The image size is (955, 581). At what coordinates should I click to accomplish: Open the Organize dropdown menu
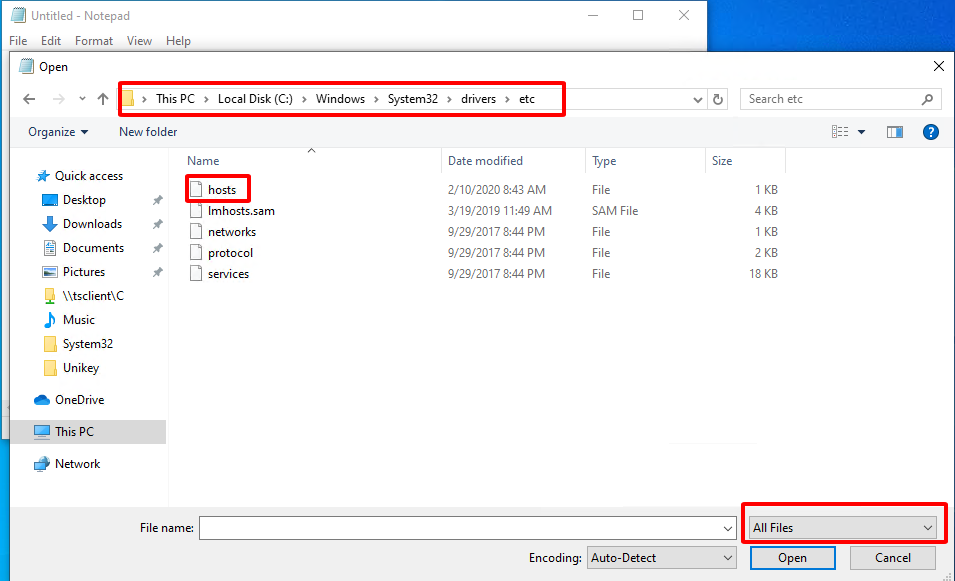pos(58,132)
